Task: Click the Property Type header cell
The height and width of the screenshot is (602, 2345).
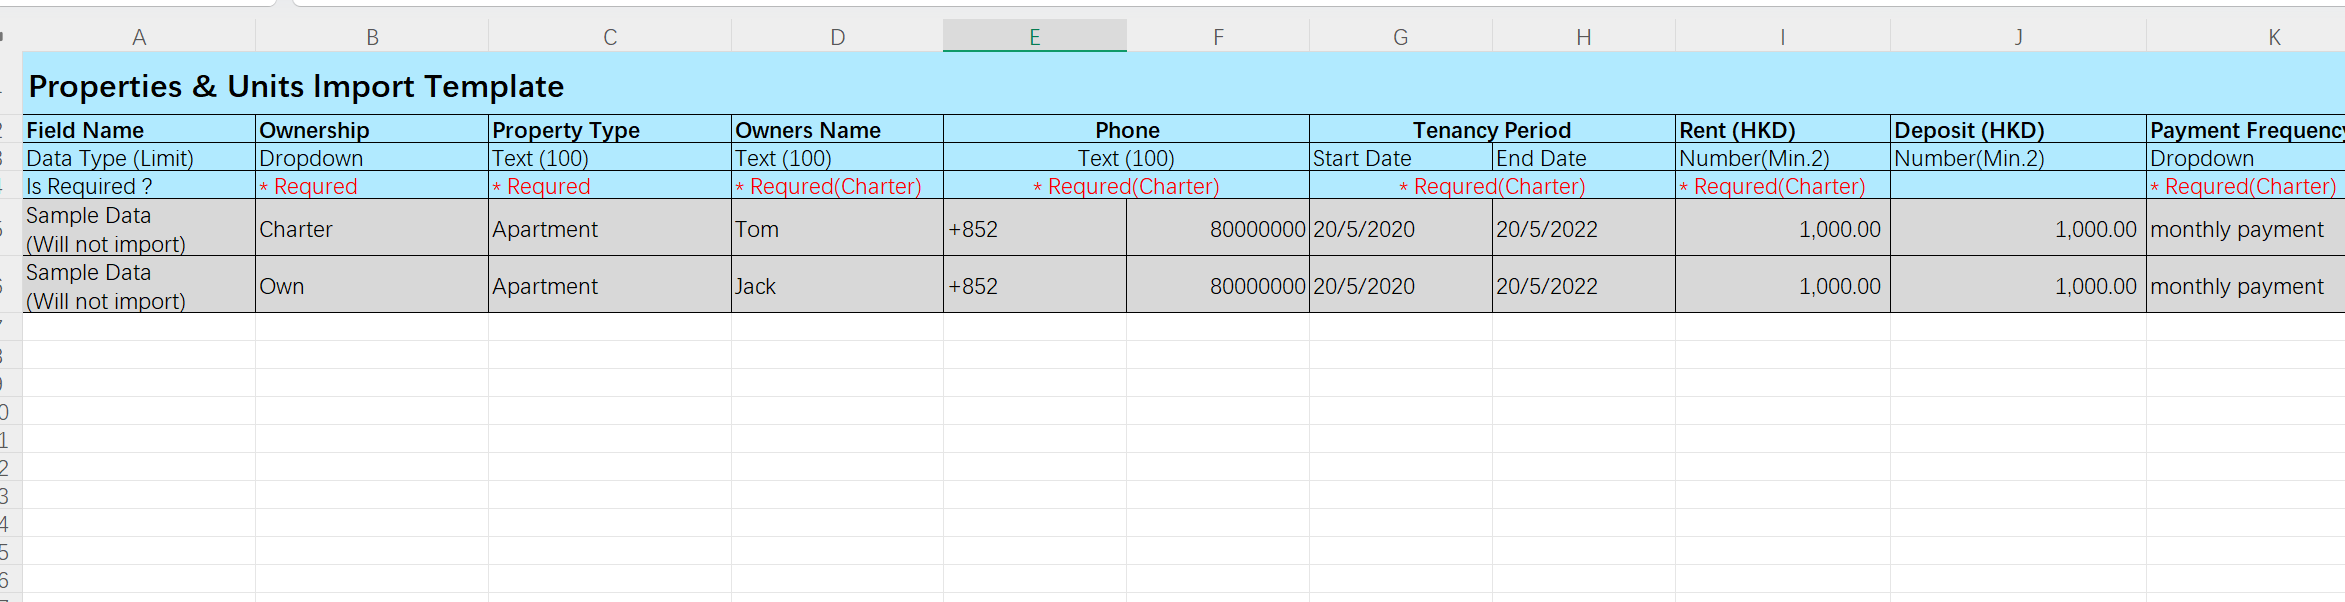Action: click(609, 130)
